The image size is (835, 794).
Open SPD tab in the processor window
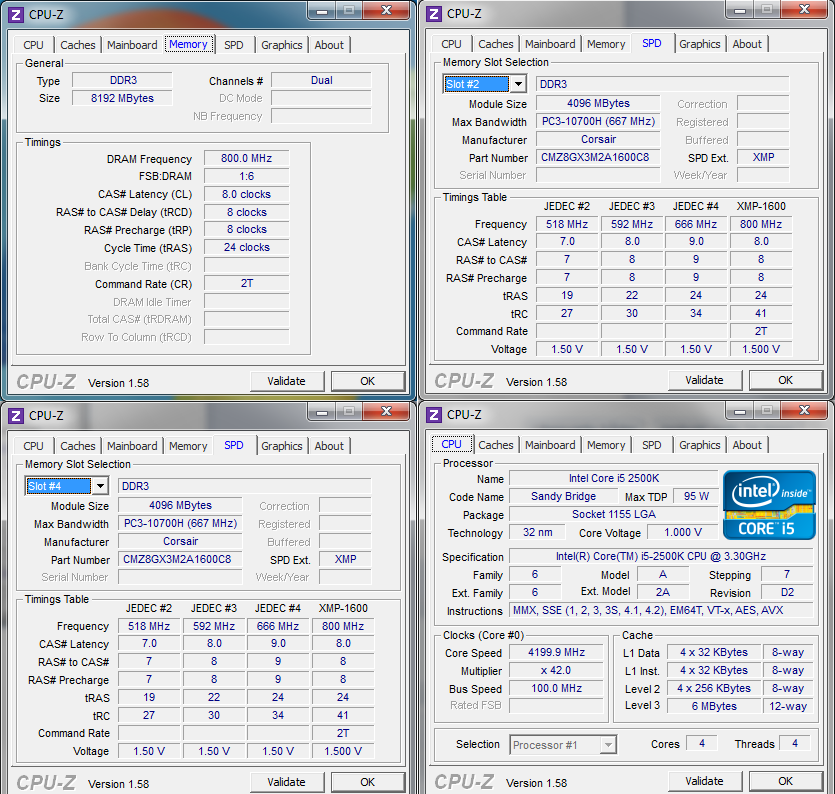pos(651,445)
